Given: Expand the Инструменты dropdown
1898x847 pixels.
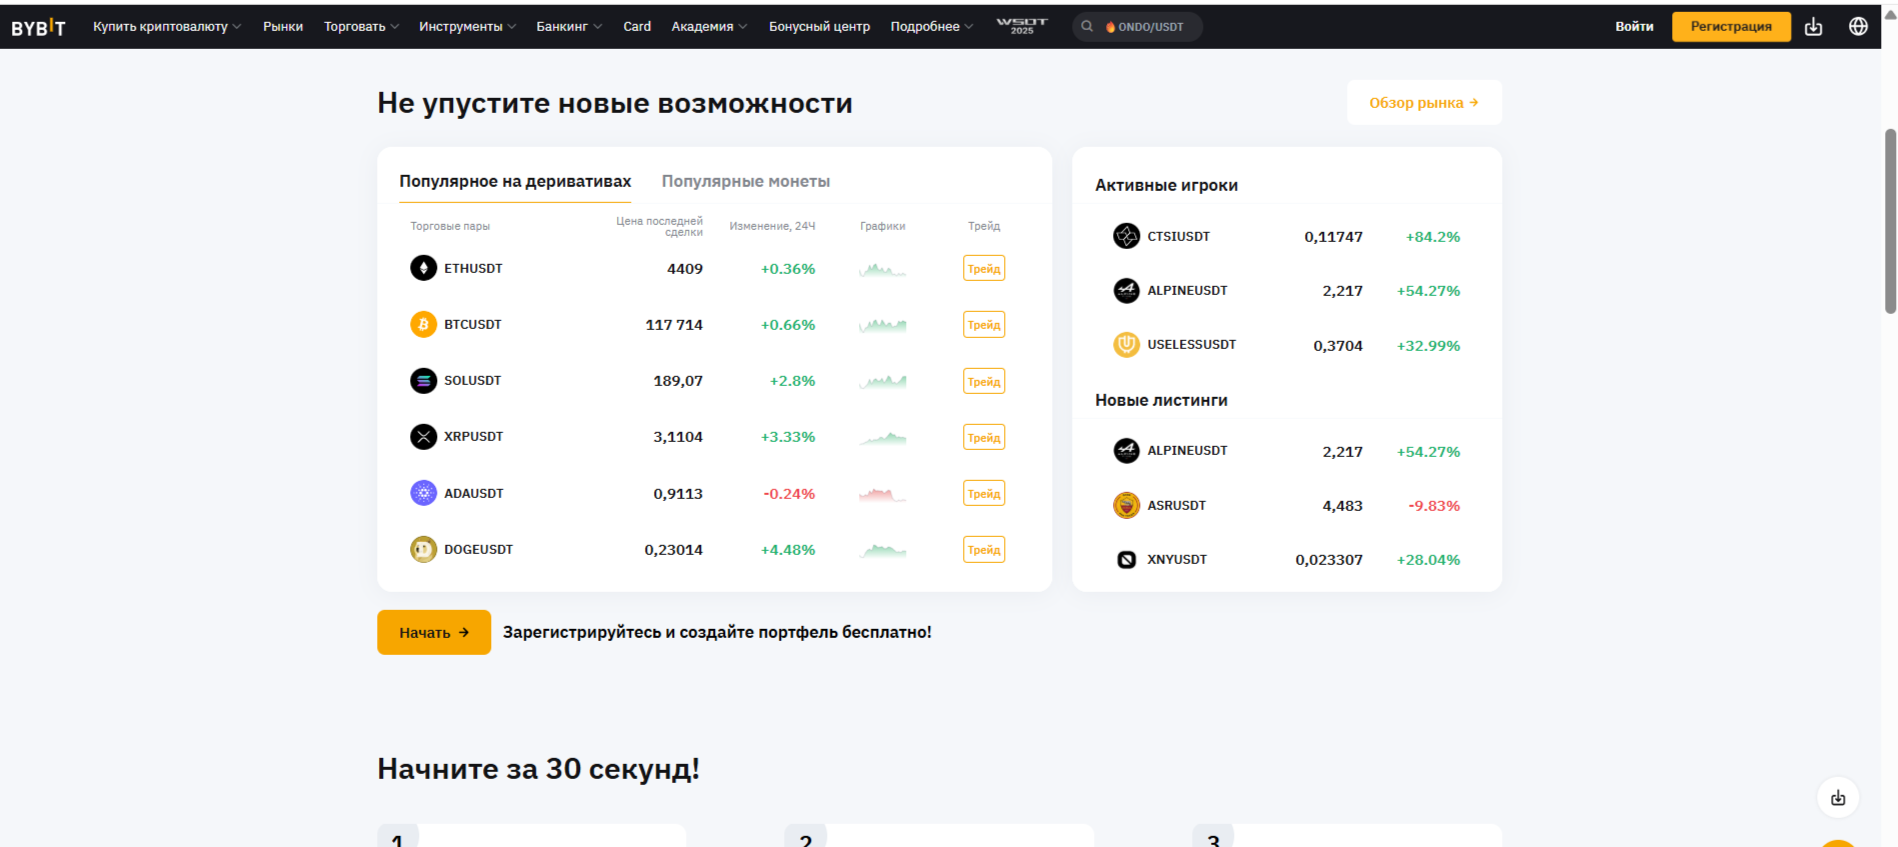Looking at the screenshot, I should tap(467, 27).
